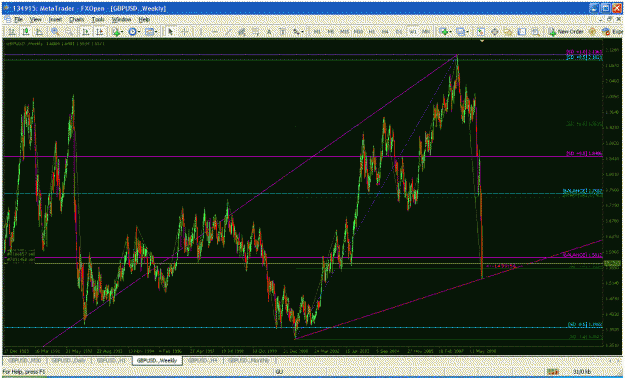Switch timeframe to M1
625x378 pixels.
317,32
